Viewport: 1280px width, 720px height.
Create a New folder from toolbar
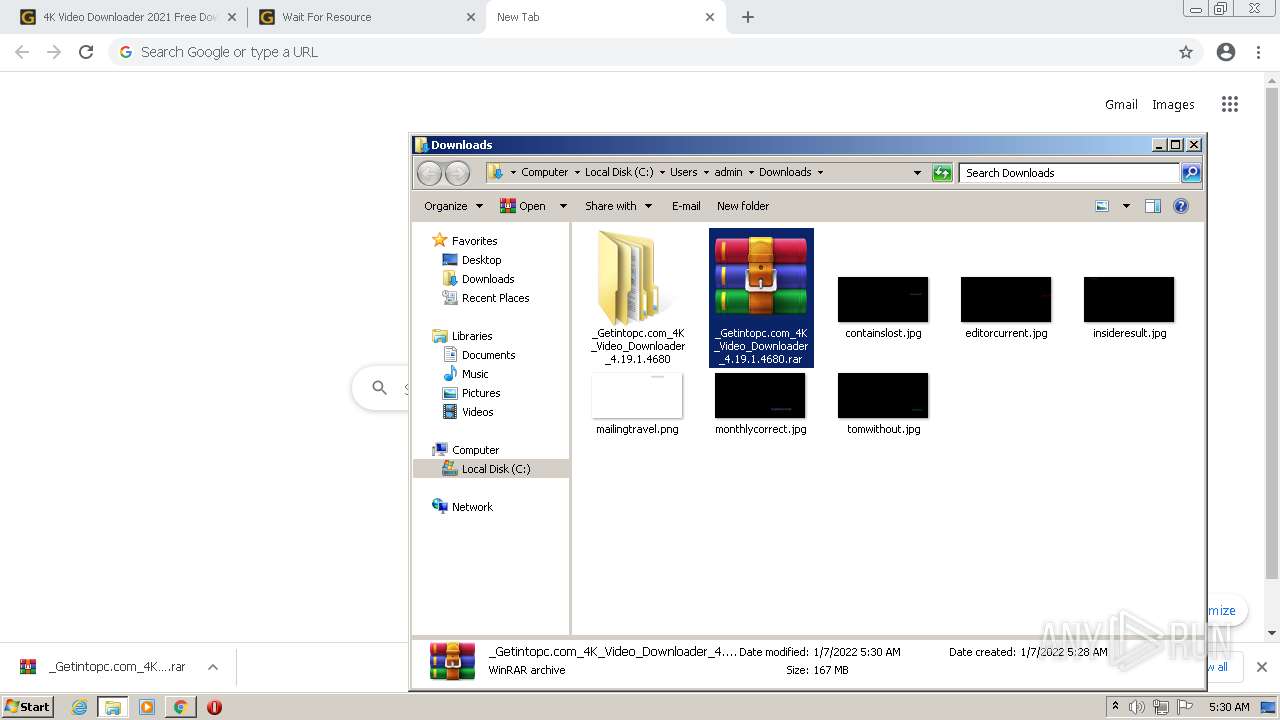pos(743,206)
